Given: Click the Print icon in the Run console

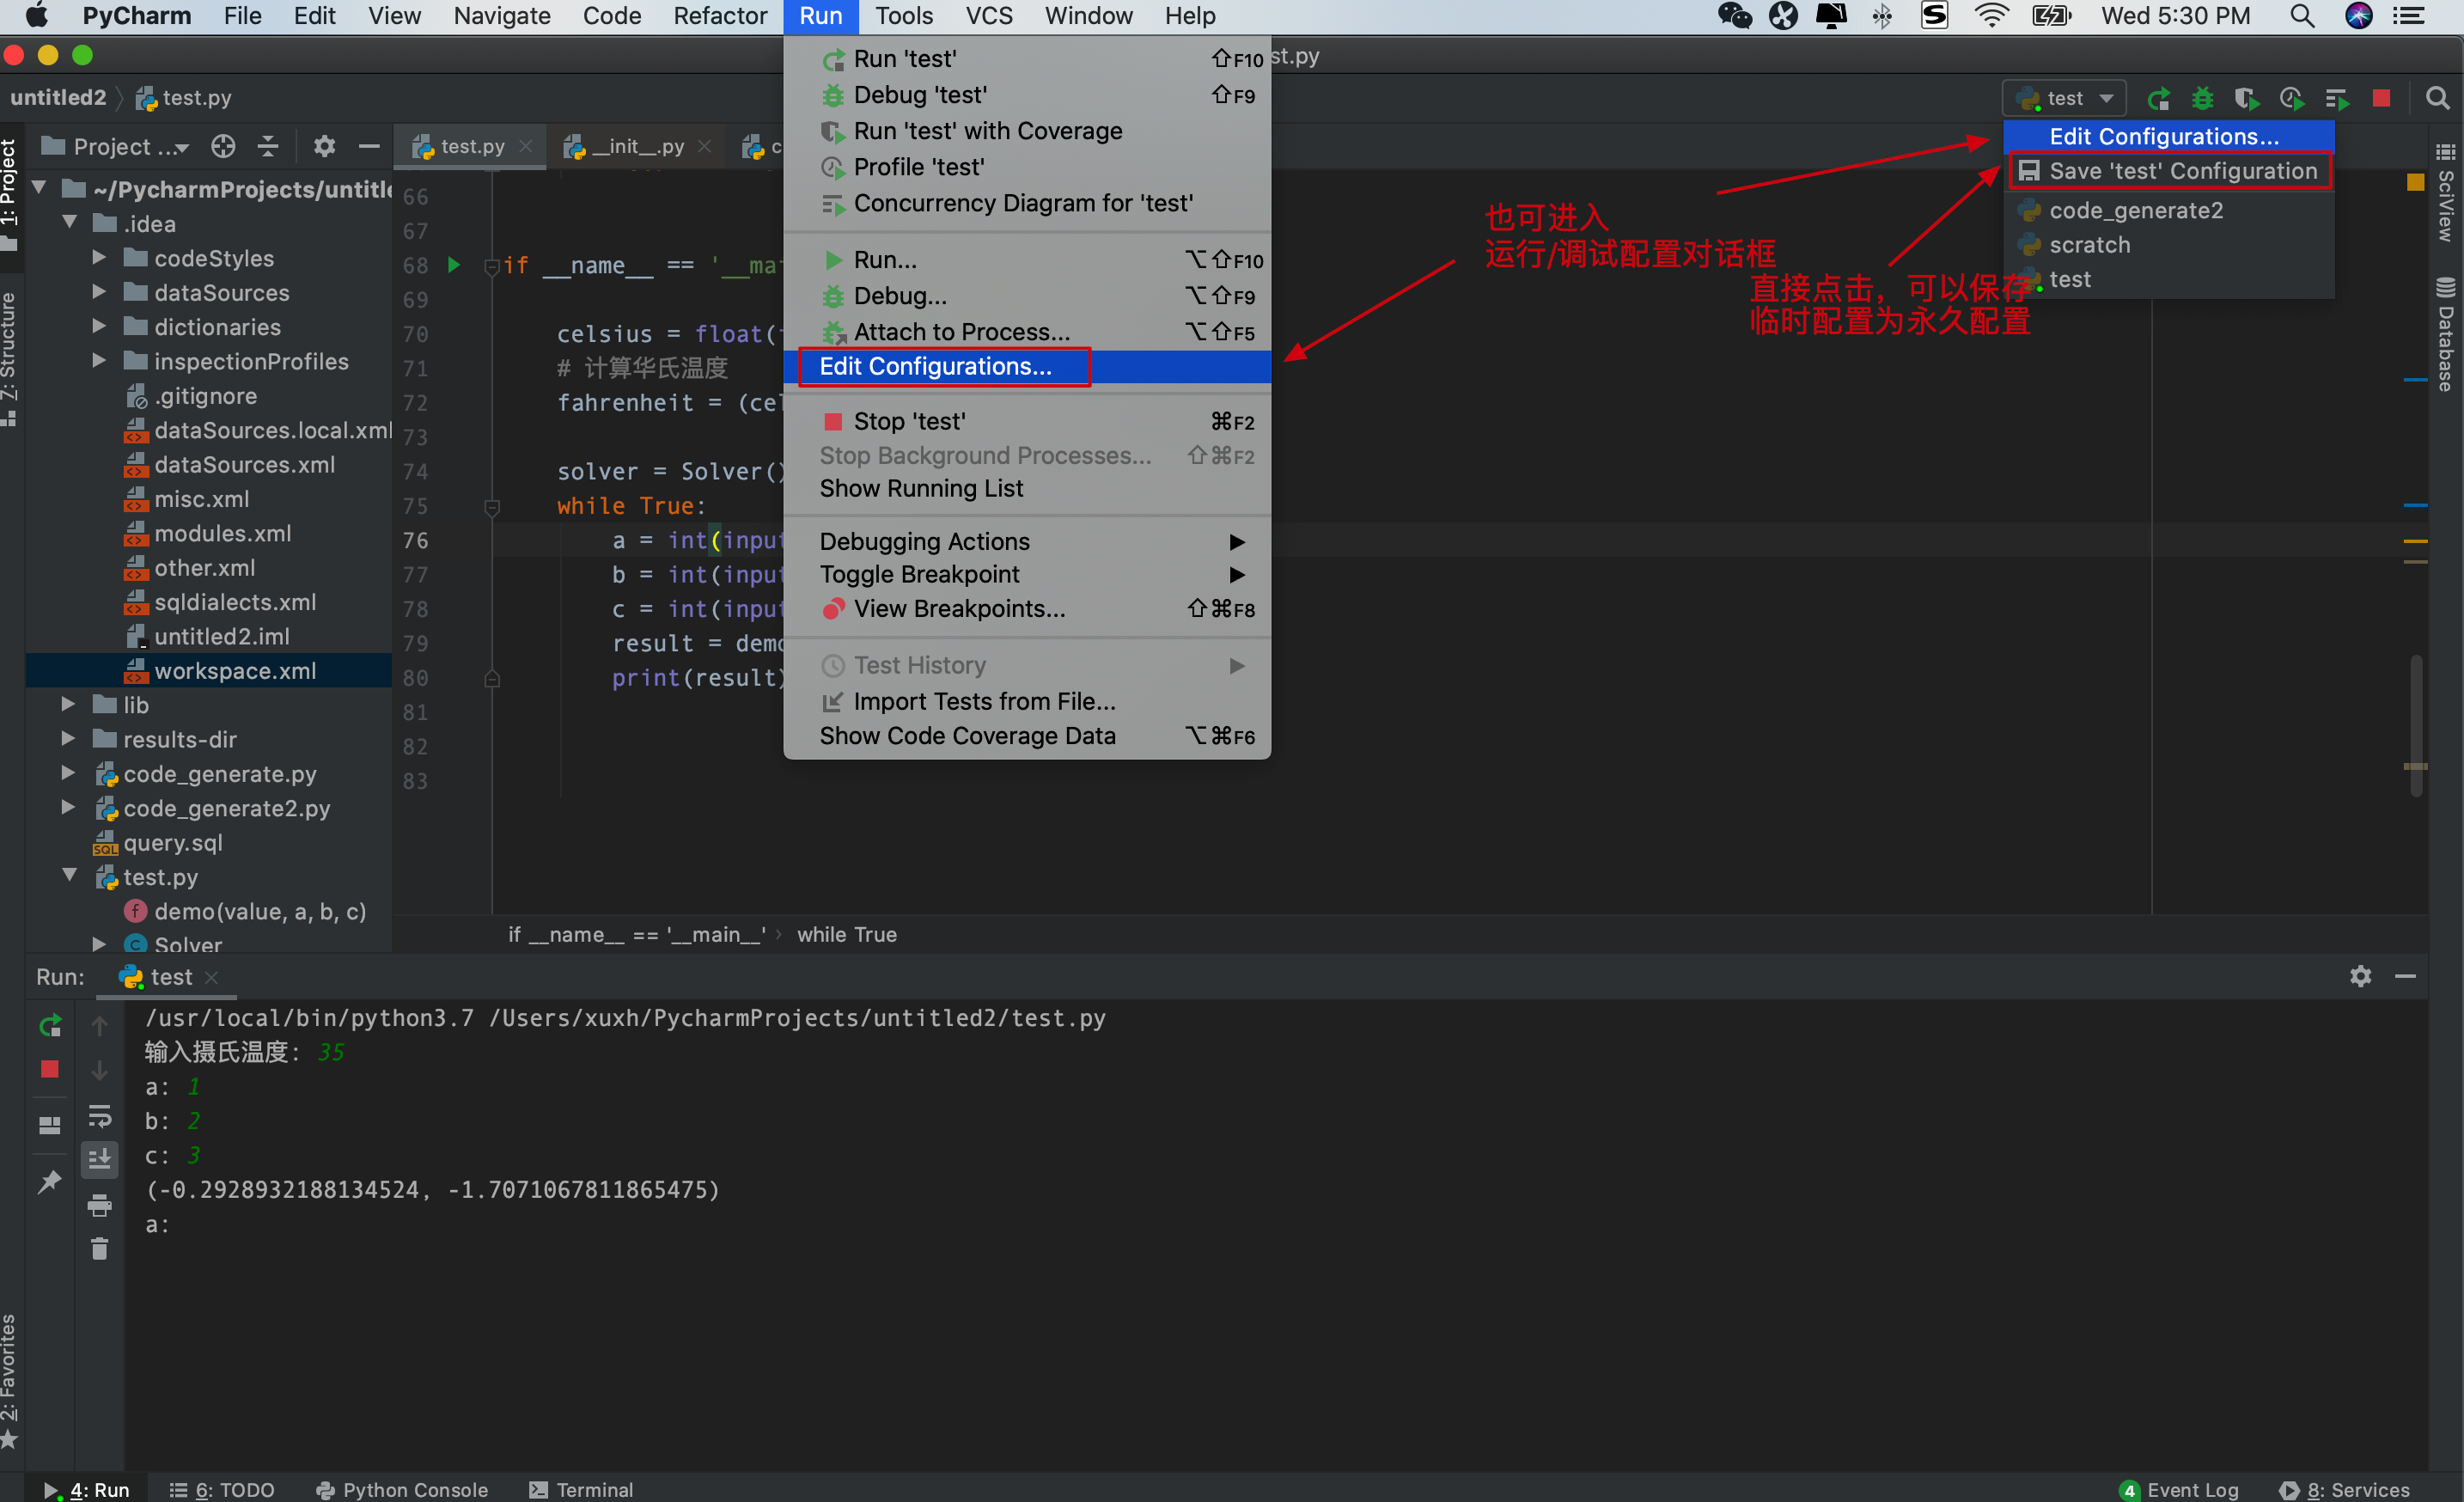Looking at the screenshot, I should (x=100, y=1205).
